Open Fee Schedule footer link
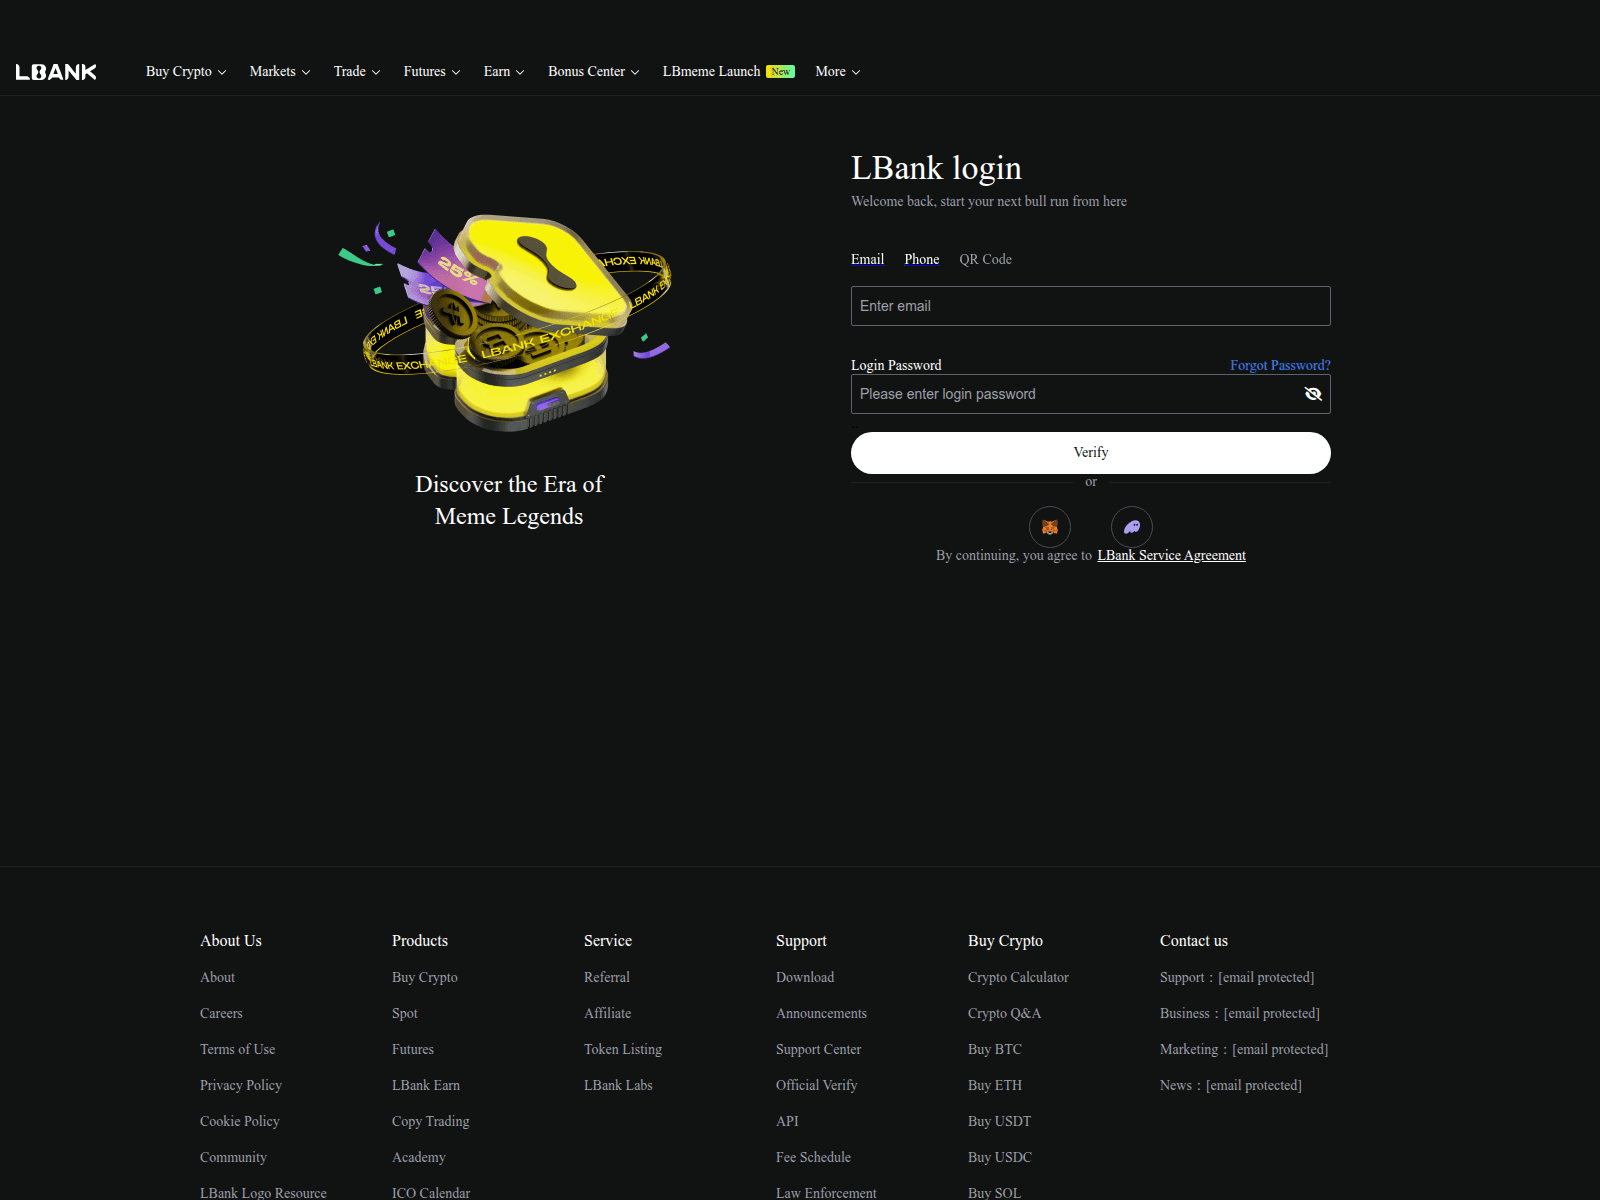 point(813,1157)
